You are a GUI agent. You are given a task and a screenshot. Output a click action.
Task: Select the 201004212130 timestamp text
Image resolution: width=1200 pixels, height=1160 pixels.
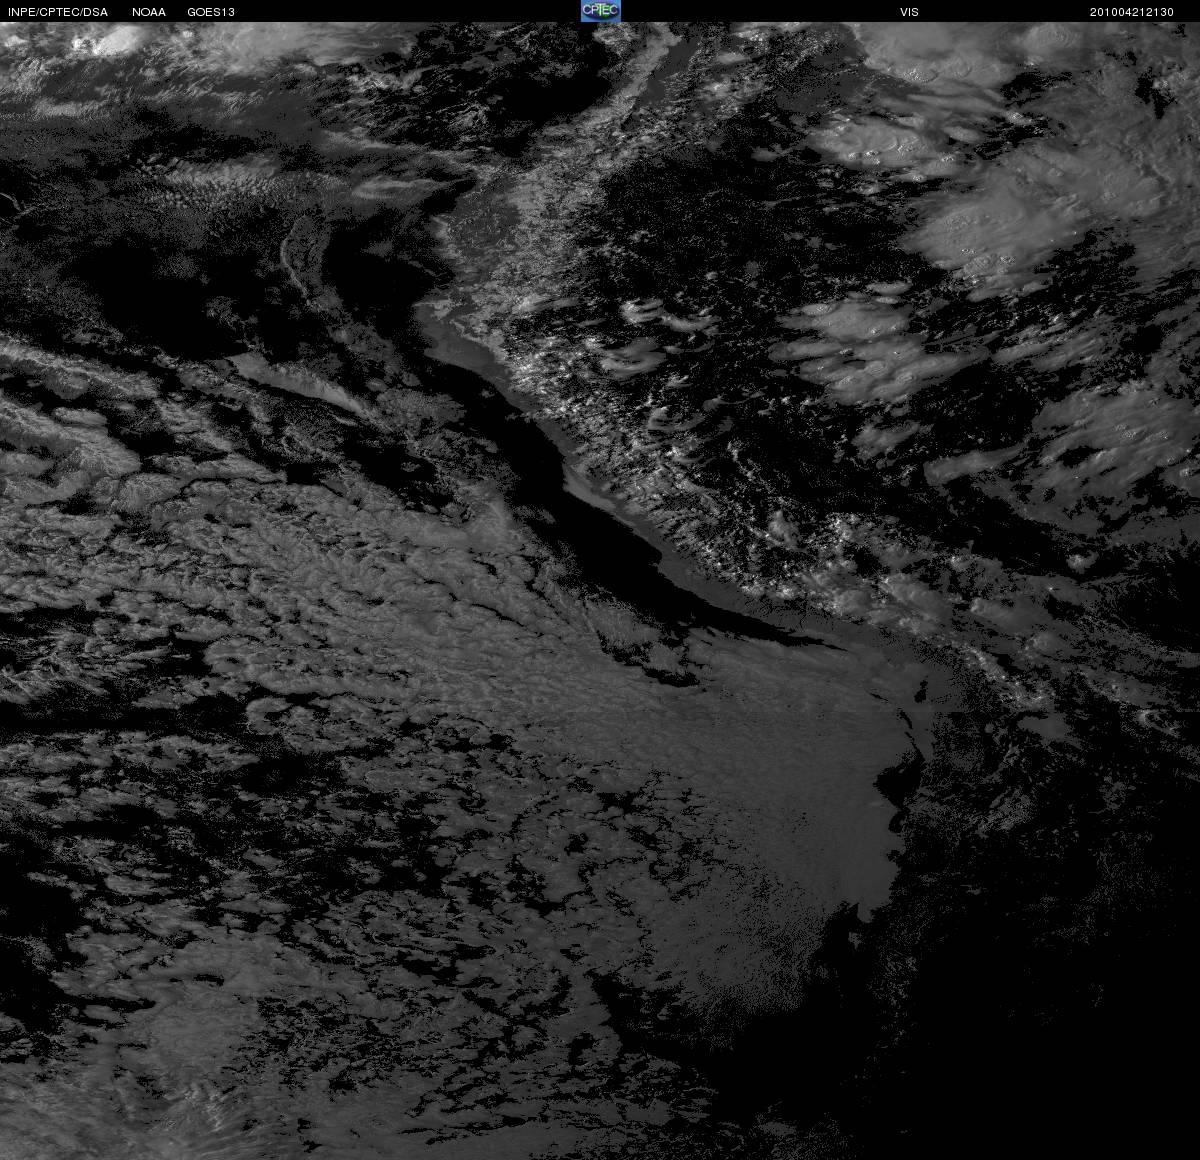[x=1132, y=12]
